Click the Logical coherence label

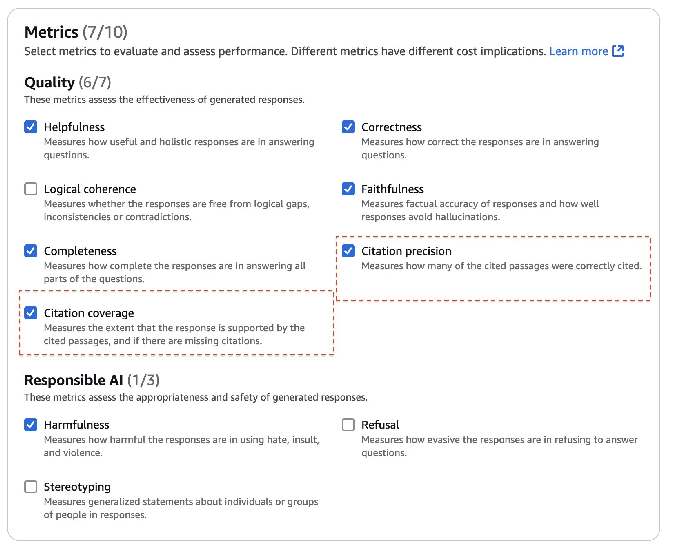[90, 189]
